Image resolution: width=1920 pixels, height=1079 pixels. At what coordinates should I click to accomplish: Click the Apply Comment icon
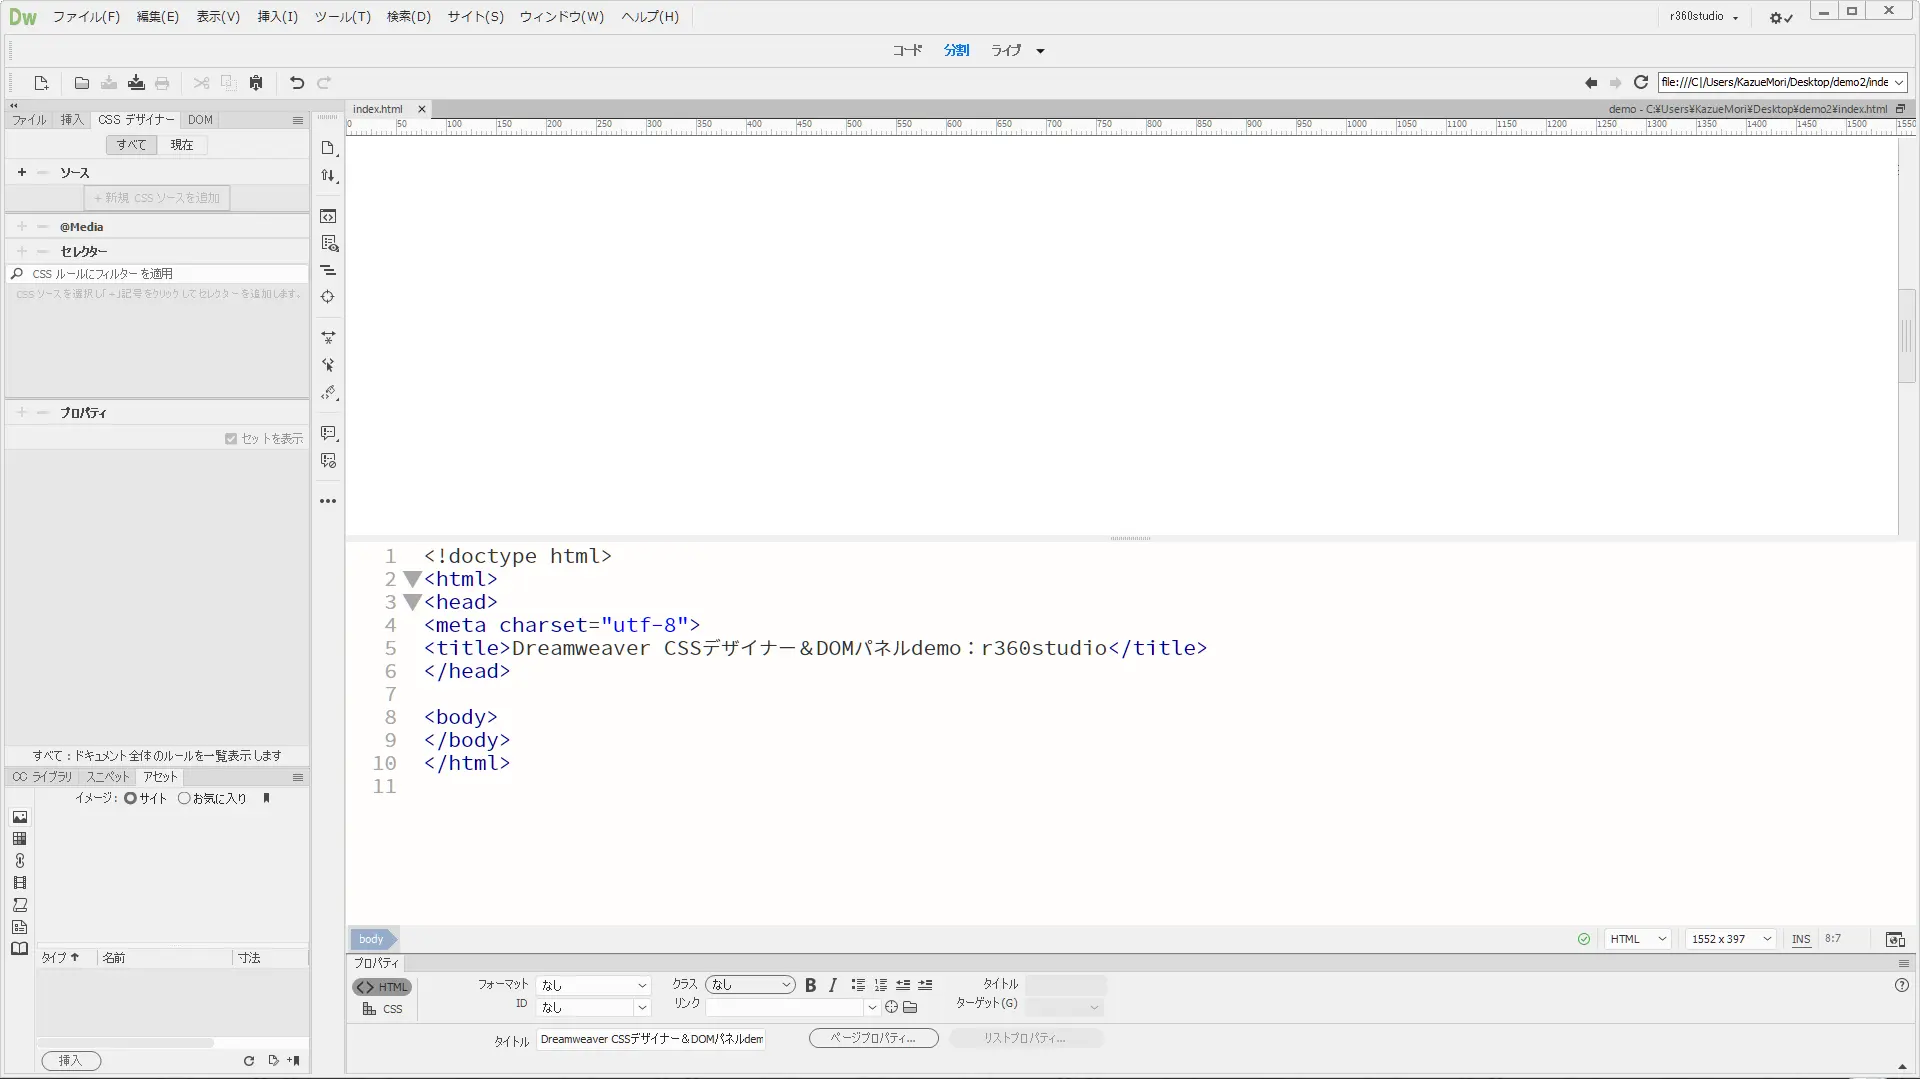tap(328, 434)
